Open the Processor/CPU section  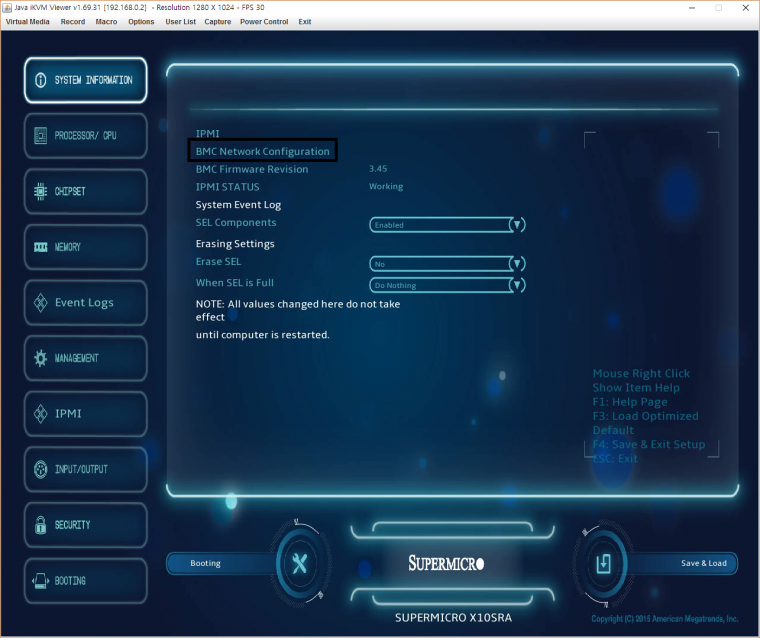[86, 136]
